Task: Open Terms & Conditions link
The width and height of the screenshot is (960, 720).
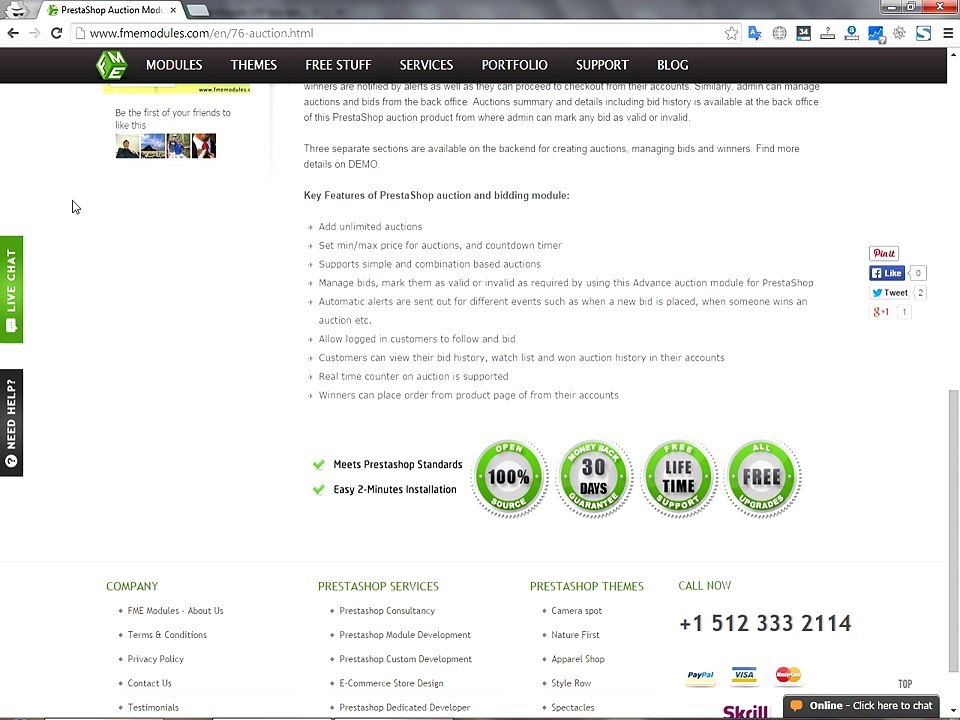Action: pyautogui.click(x=167, y=635)
